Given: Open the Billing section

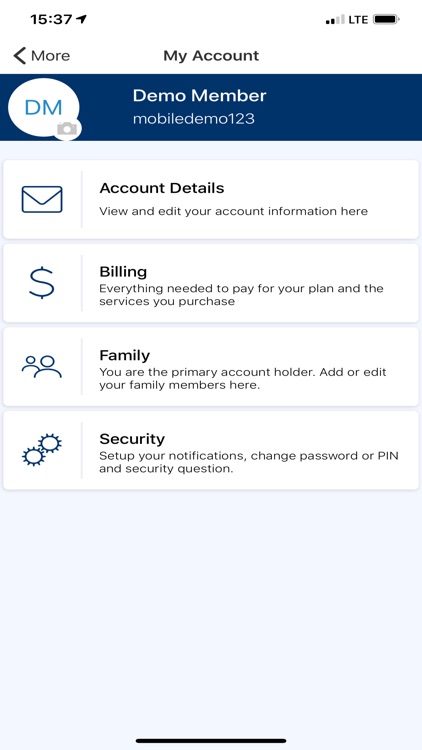Looking at the screenshot, I should coord(211,283).
